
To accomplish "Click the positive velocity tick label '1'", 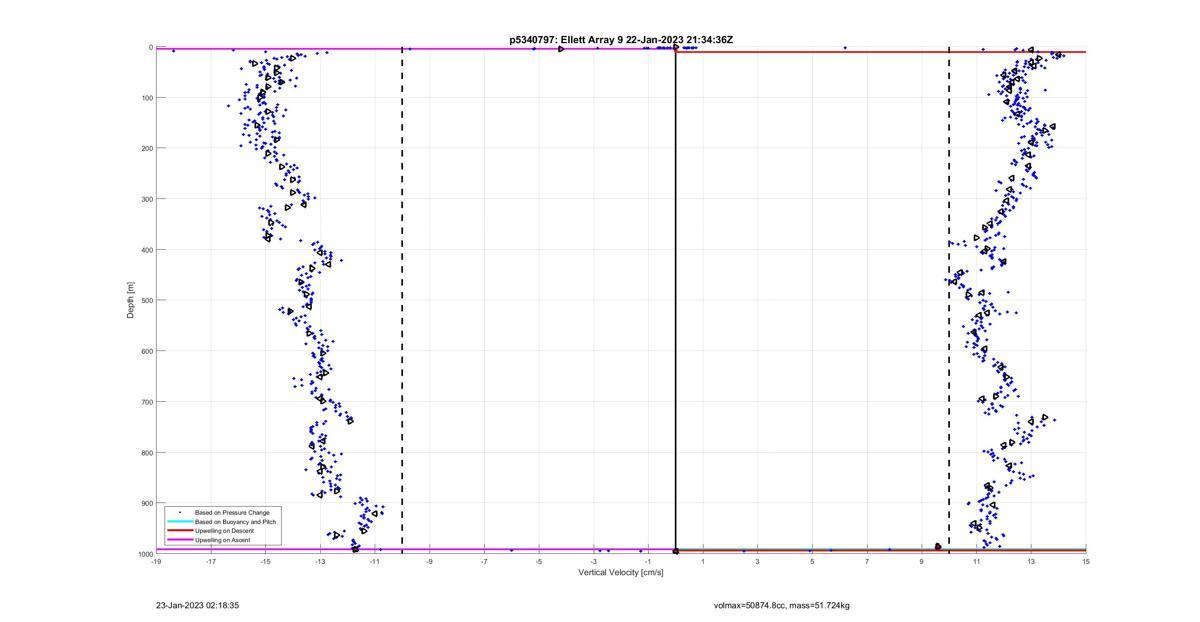I will (703, 561).
